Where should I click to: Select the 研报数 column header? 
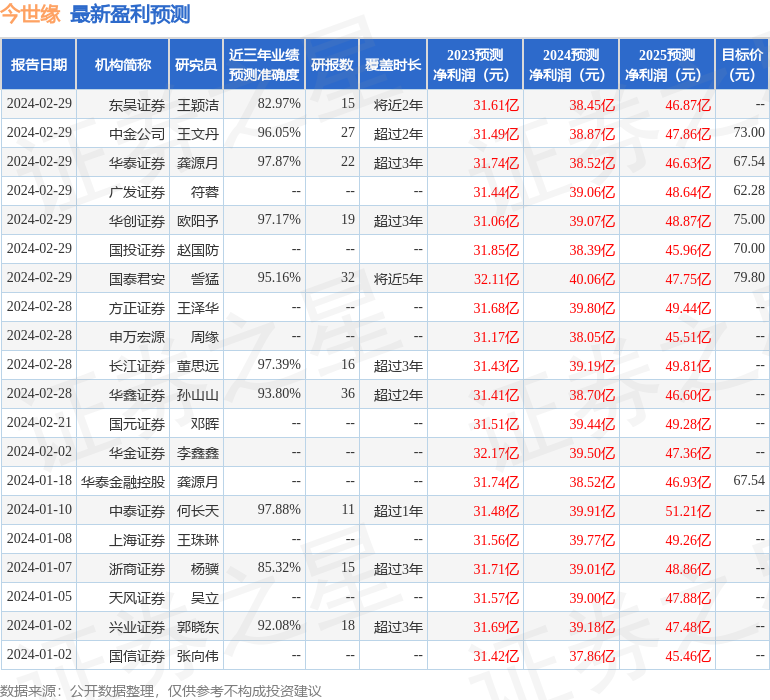point(332,64)
